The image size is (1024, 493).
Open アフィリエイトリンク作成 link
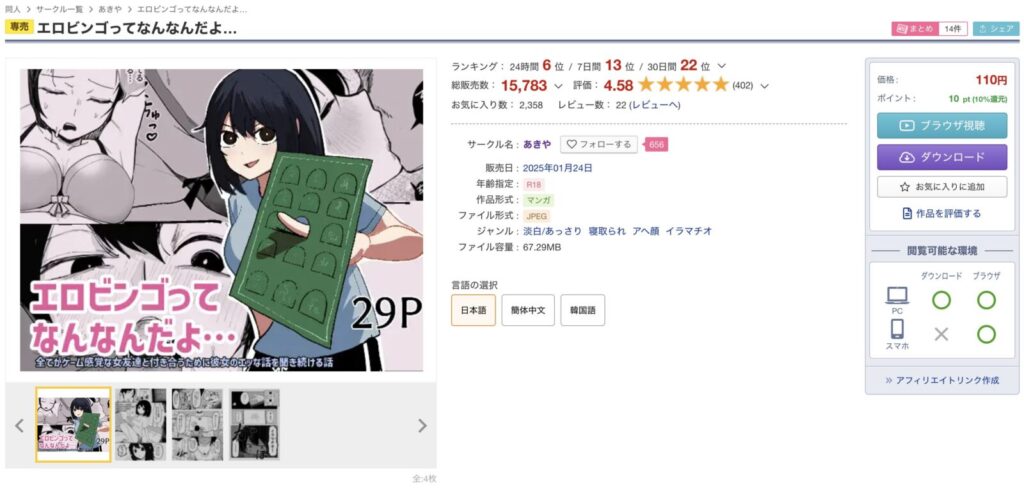pos(942,380)
